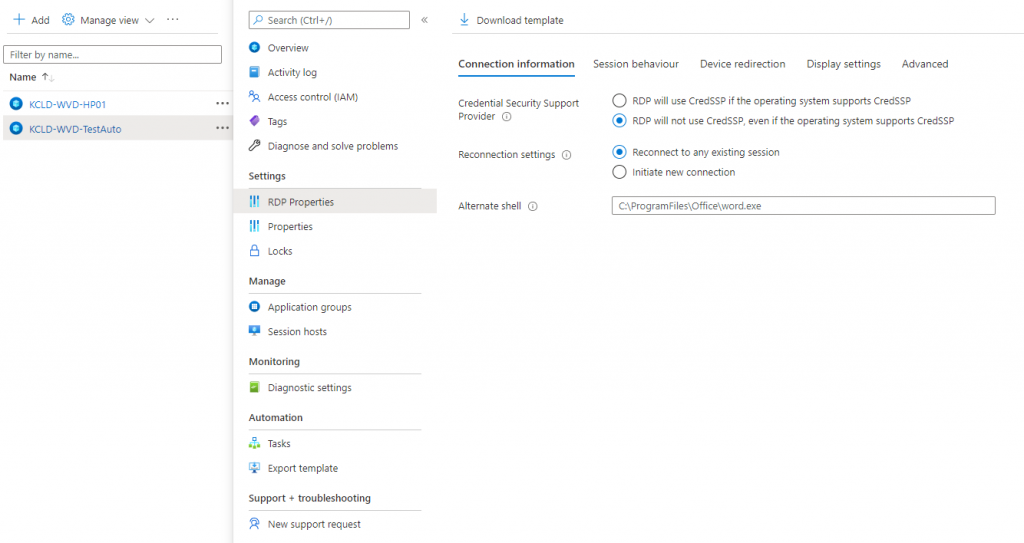This screenshot has height=543, width=1024.
Task: Click the KCLD-WVD-TestAuto host pool icon
Action: point(16,128)
